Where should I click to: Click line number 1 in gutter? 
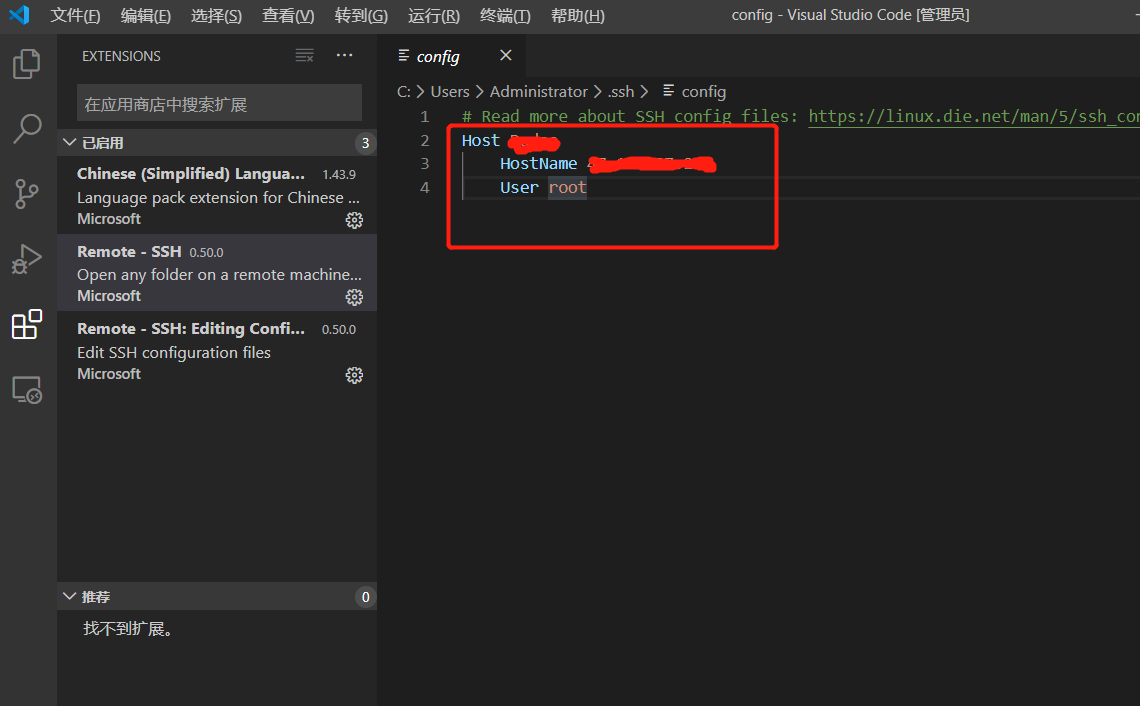click(x=425, y=116)
